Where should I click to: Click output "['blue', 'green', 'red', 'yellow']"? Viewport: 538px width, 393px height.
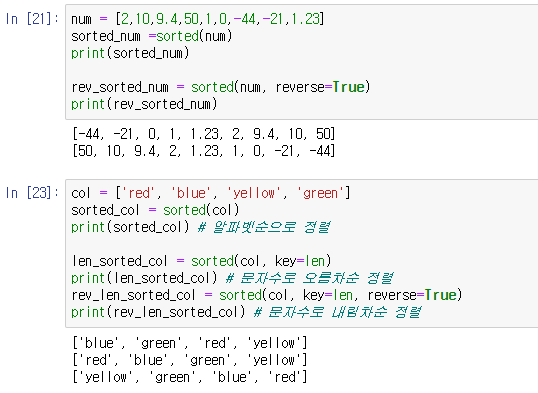pyautogui.click(x=190, y=343)
